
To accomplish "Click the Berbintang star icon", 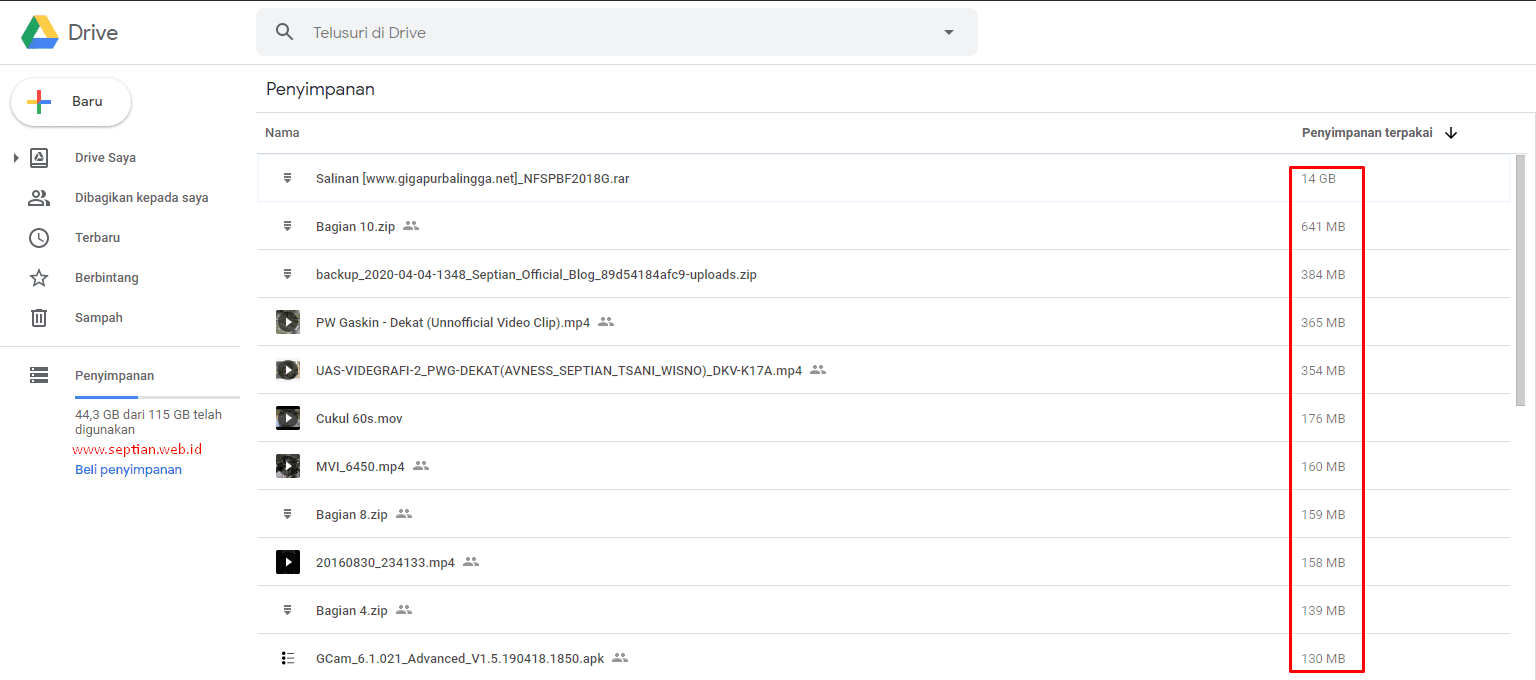I will [x=38, y=277].
